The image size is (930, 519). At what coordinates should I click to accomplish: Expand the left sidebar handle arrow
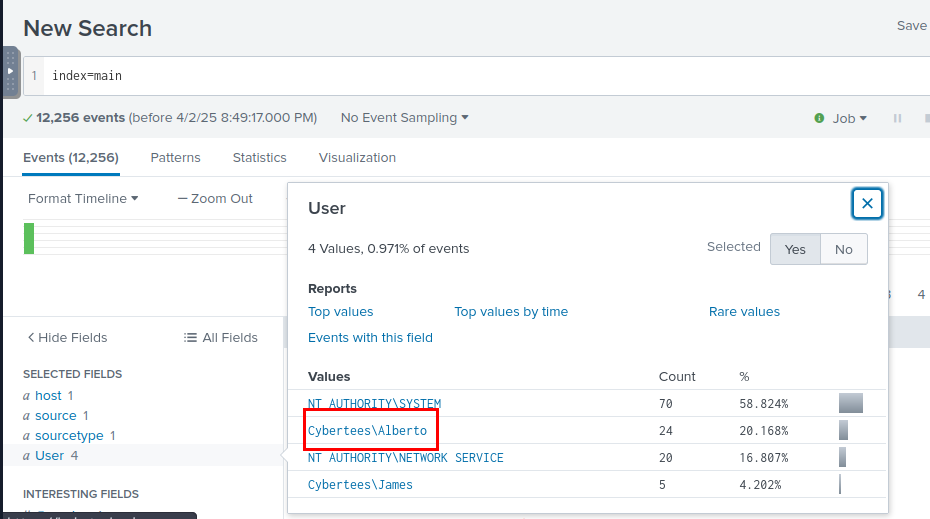pyautogui.click(x=10, y=71)
